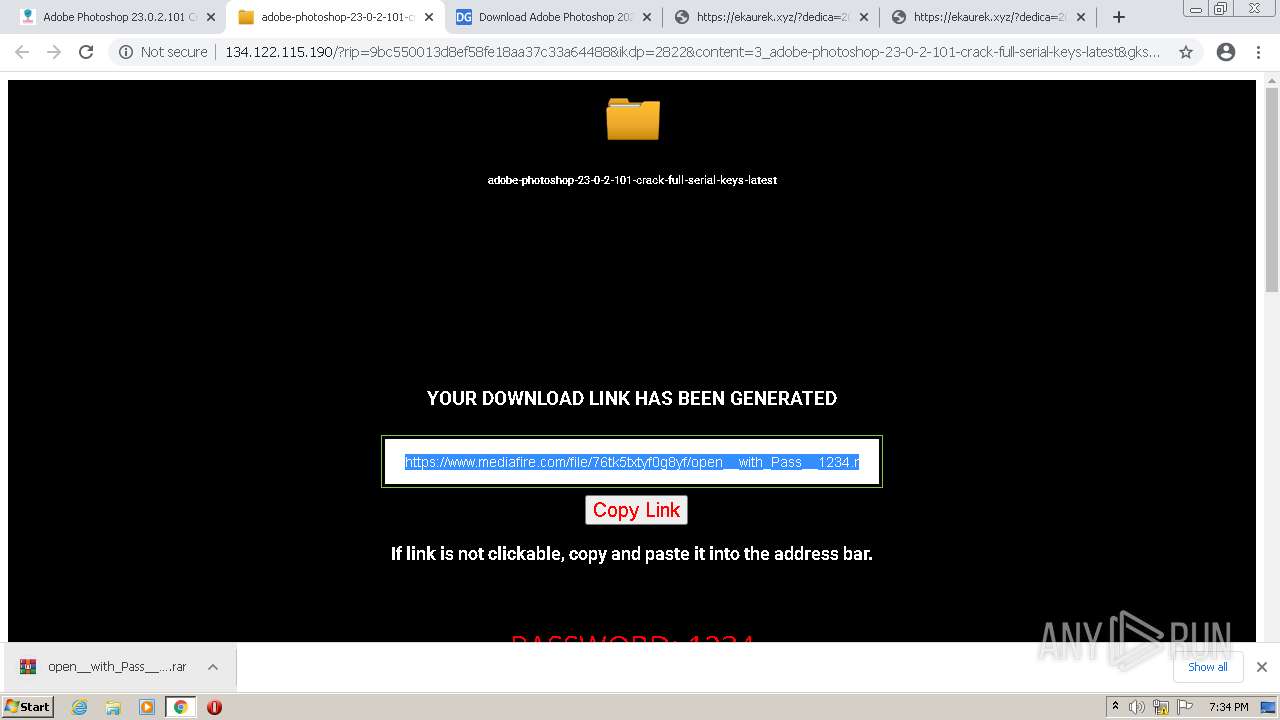Click Show all downloads button
Image resolution: width=1280 pixels, height=720 pixels.
coord(1208,667)
